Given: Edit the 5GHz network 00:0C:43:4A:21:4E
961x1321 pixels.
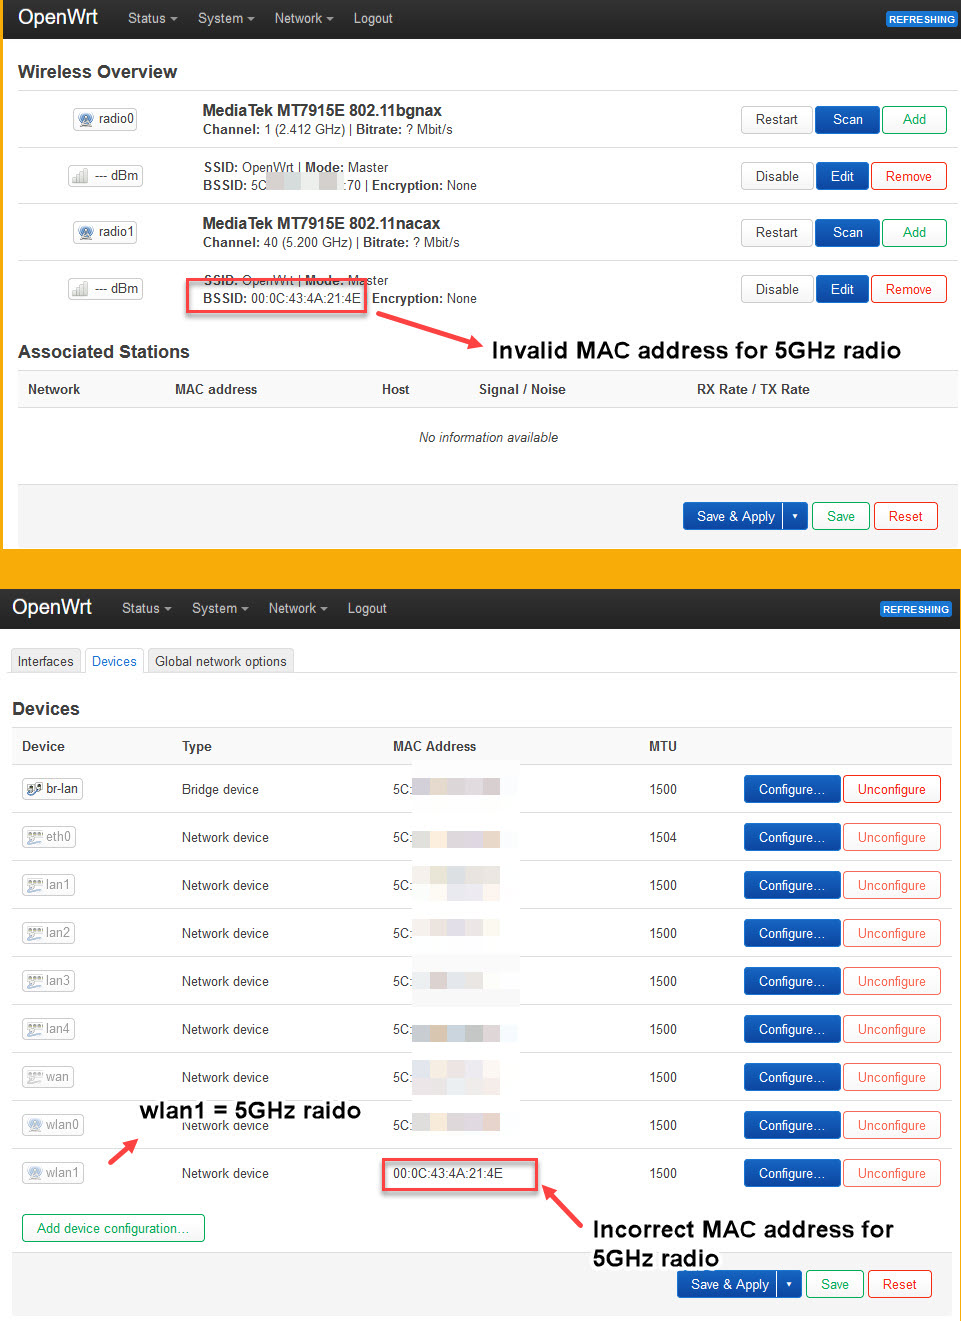Looking at the screenshot, I should (843, 290).
